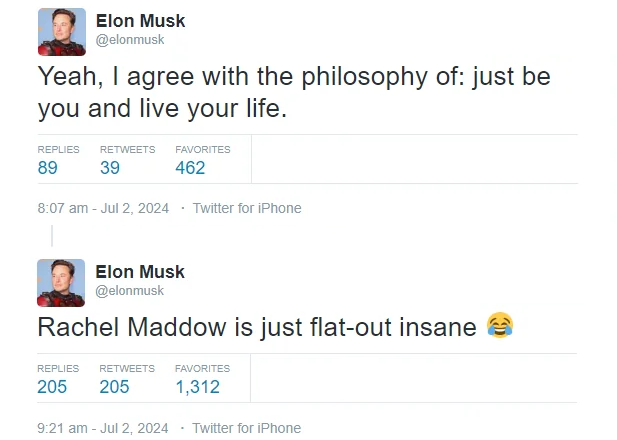Open the 9:21 am - Jul 2, 2024 timestamp
Screen dimensions: 617x440
click(103, 428)
